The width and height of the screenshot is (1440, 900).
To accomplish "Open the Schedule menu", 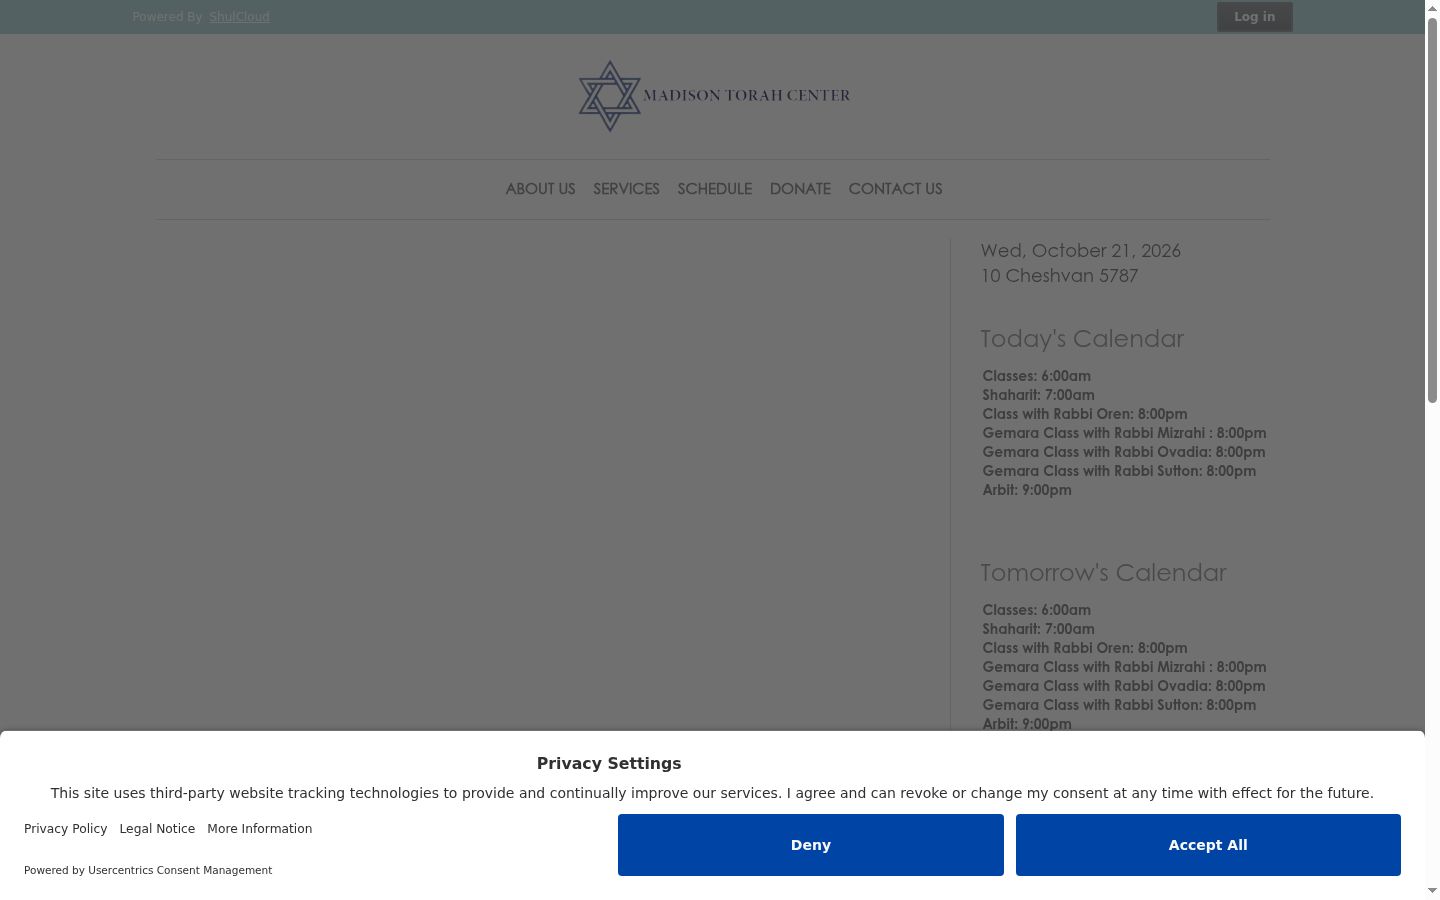I will [714, 189].
